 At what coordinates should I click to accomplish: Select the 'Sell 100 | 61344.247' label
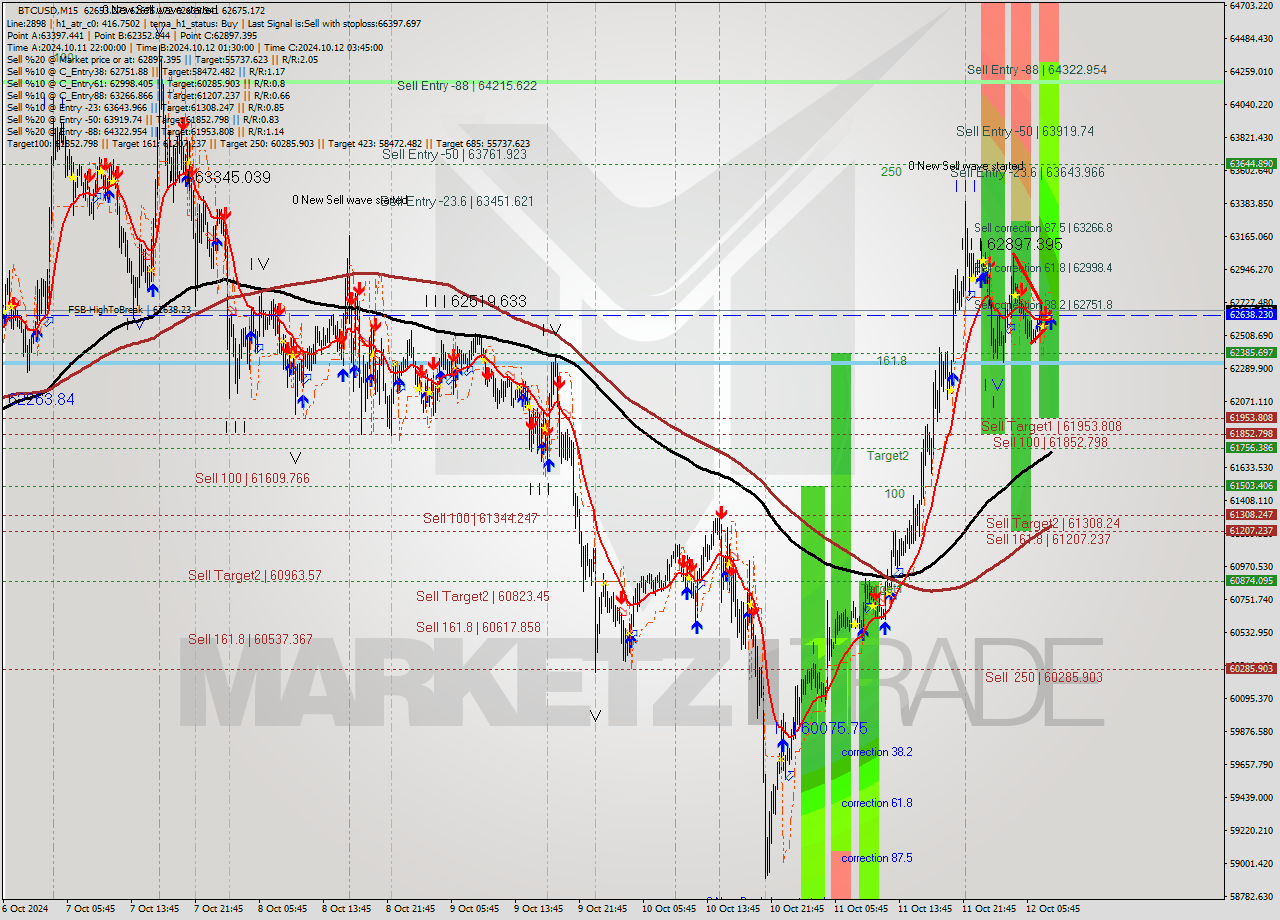pos(480,518)
